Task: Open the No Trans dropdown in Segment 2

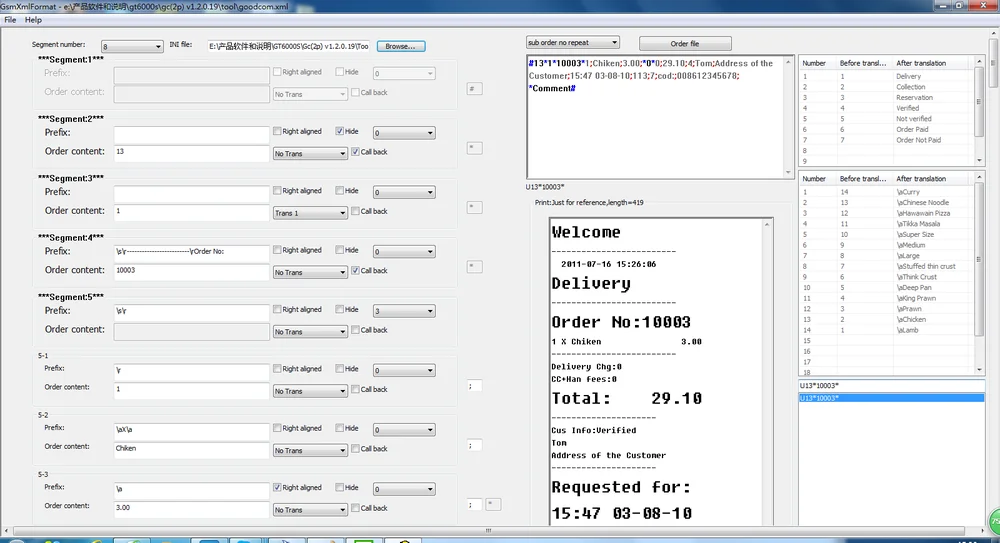Action: tap(310, 154)
